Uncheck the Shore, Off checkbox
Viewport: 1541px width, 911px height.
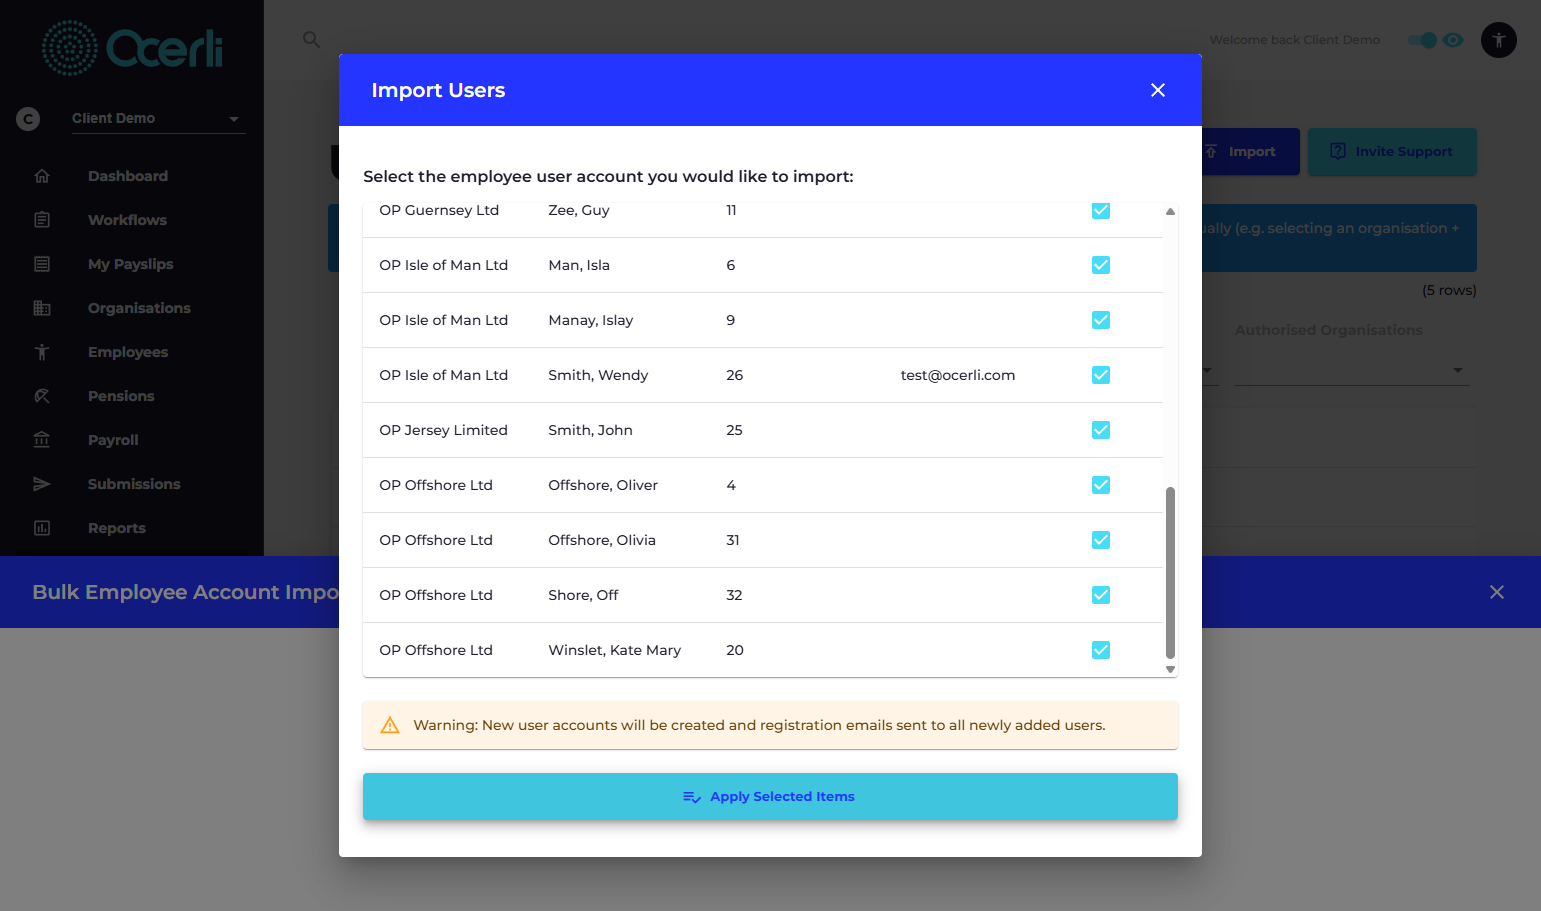(x=1101, y=595)
